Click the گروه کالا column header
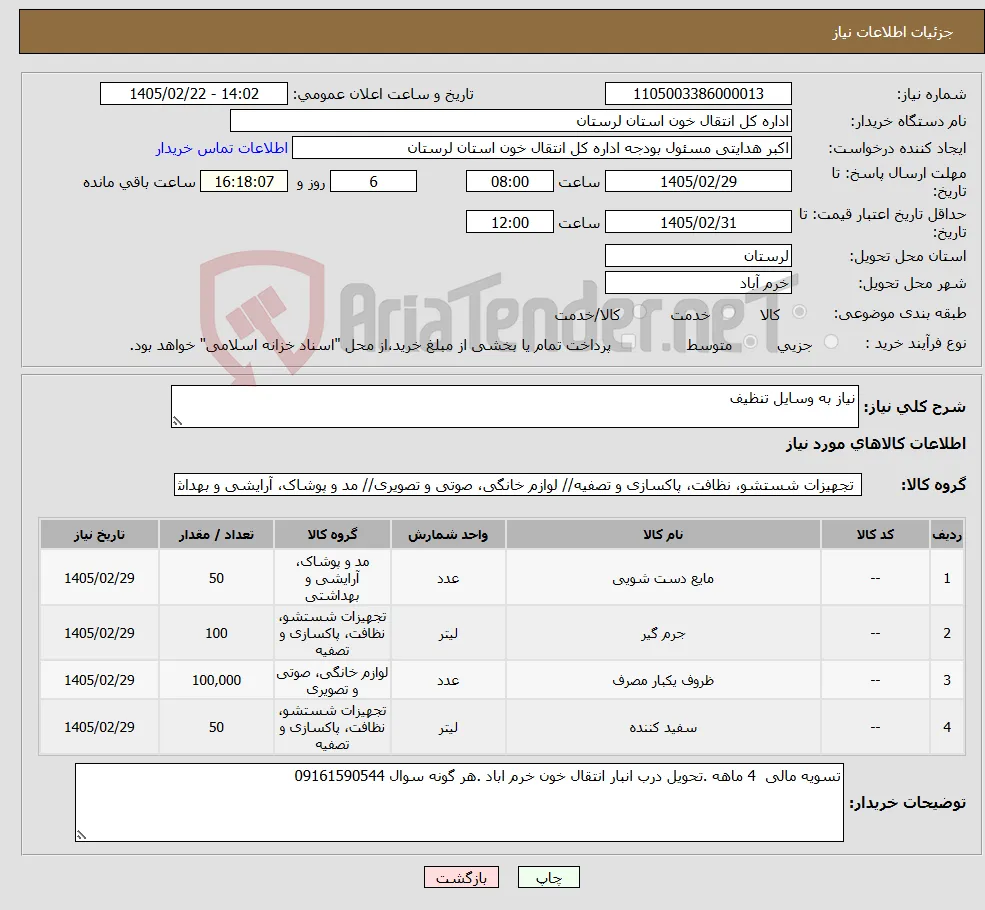Viewport: 985px width, 910px height. pyautogui.click(x=332, y=534)
